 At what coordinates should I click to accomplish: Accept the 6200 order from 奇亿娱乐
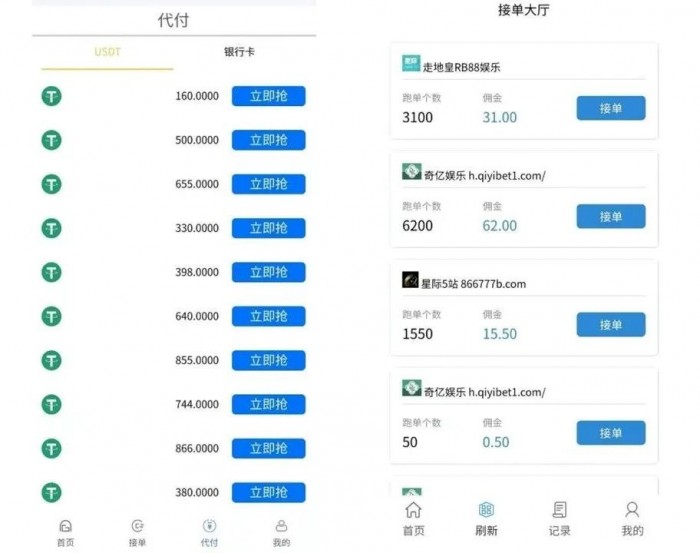(611, 216)
